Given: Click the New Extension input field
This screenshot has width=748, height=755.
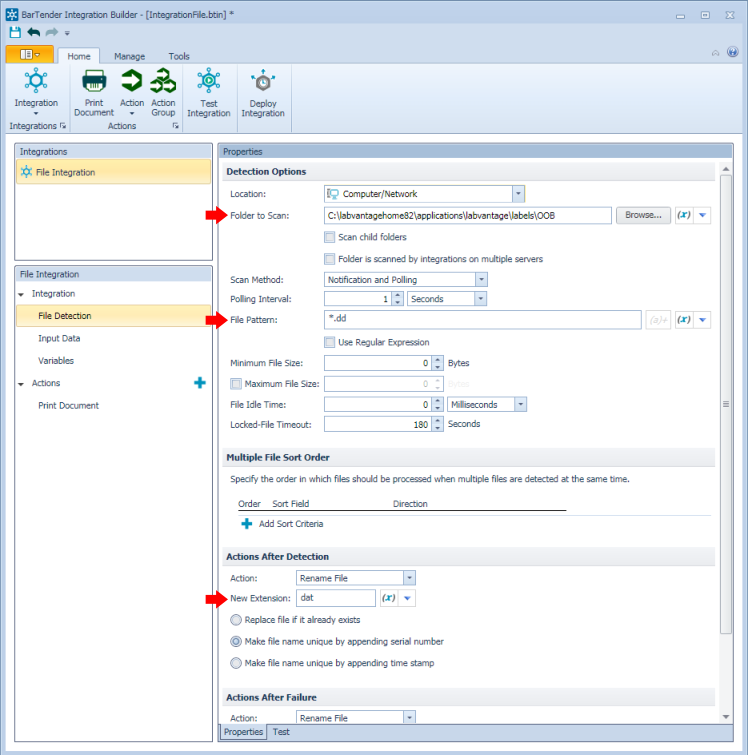Looking at the screenshot, I should click(x=336, y=598).
